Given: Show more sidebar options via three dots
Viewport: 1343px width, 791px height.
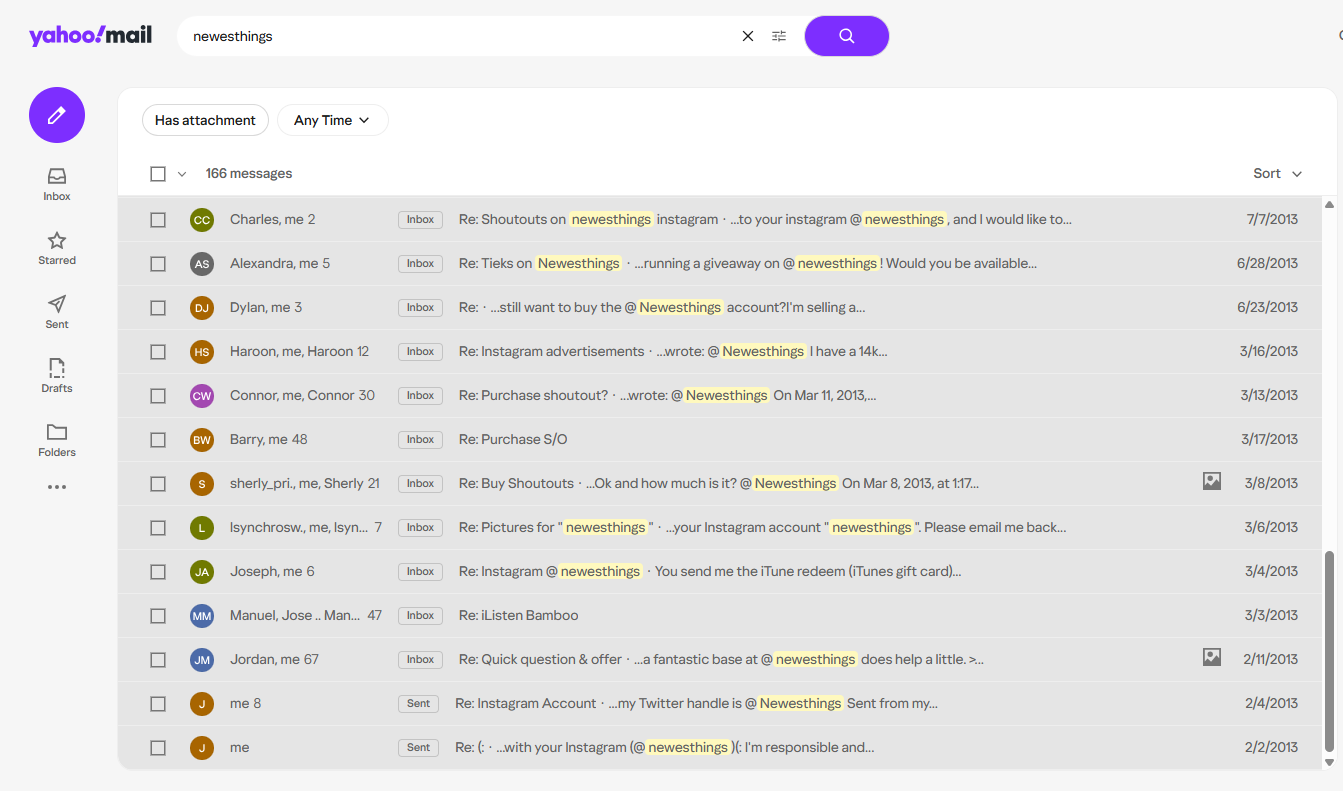Looking at the screenshot, I should tap(57, 487).
